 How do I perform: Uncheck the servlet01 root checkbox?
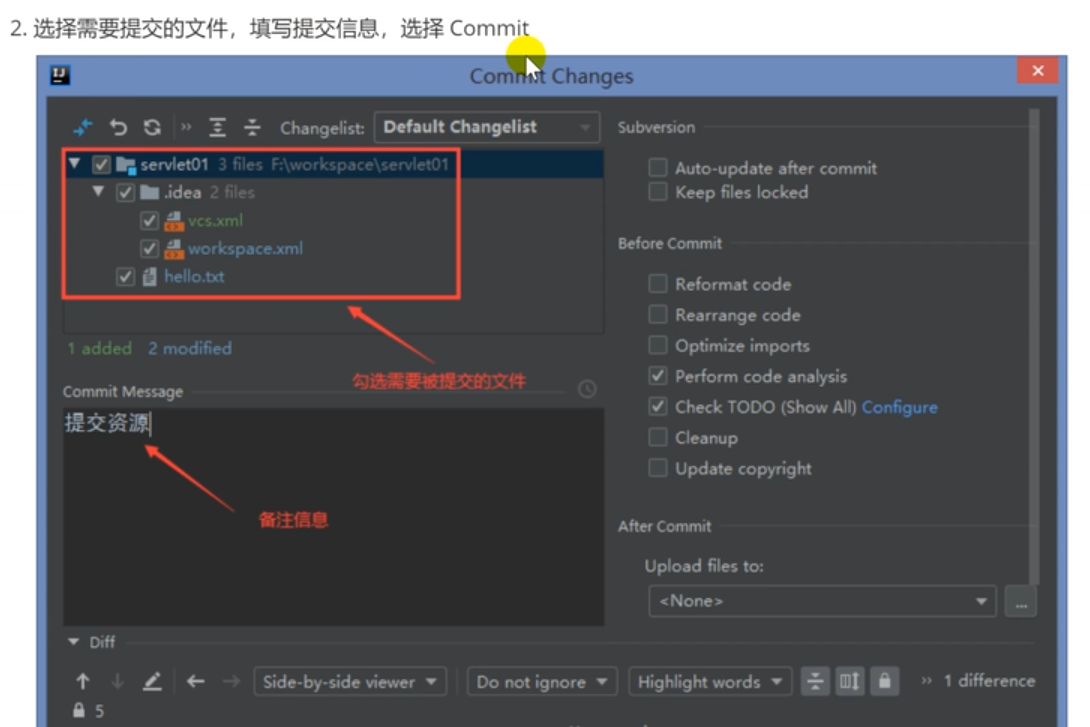click(101, 165)
